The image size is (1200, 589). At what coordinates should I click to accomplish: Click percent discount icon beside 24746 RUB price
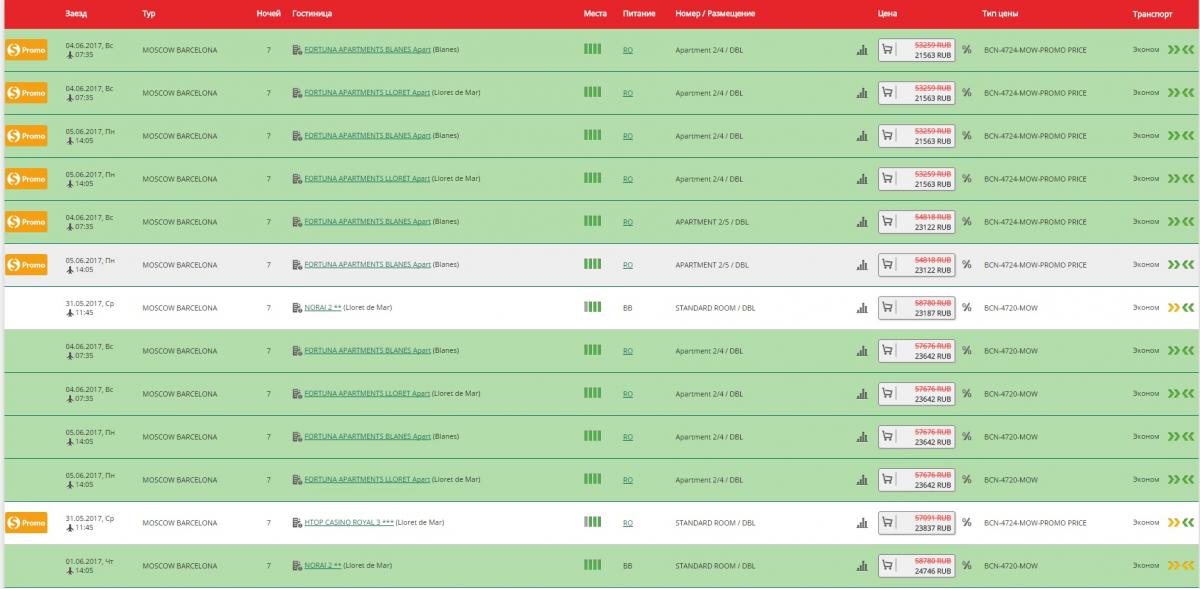pyautogui.click(x=967, y=565)
